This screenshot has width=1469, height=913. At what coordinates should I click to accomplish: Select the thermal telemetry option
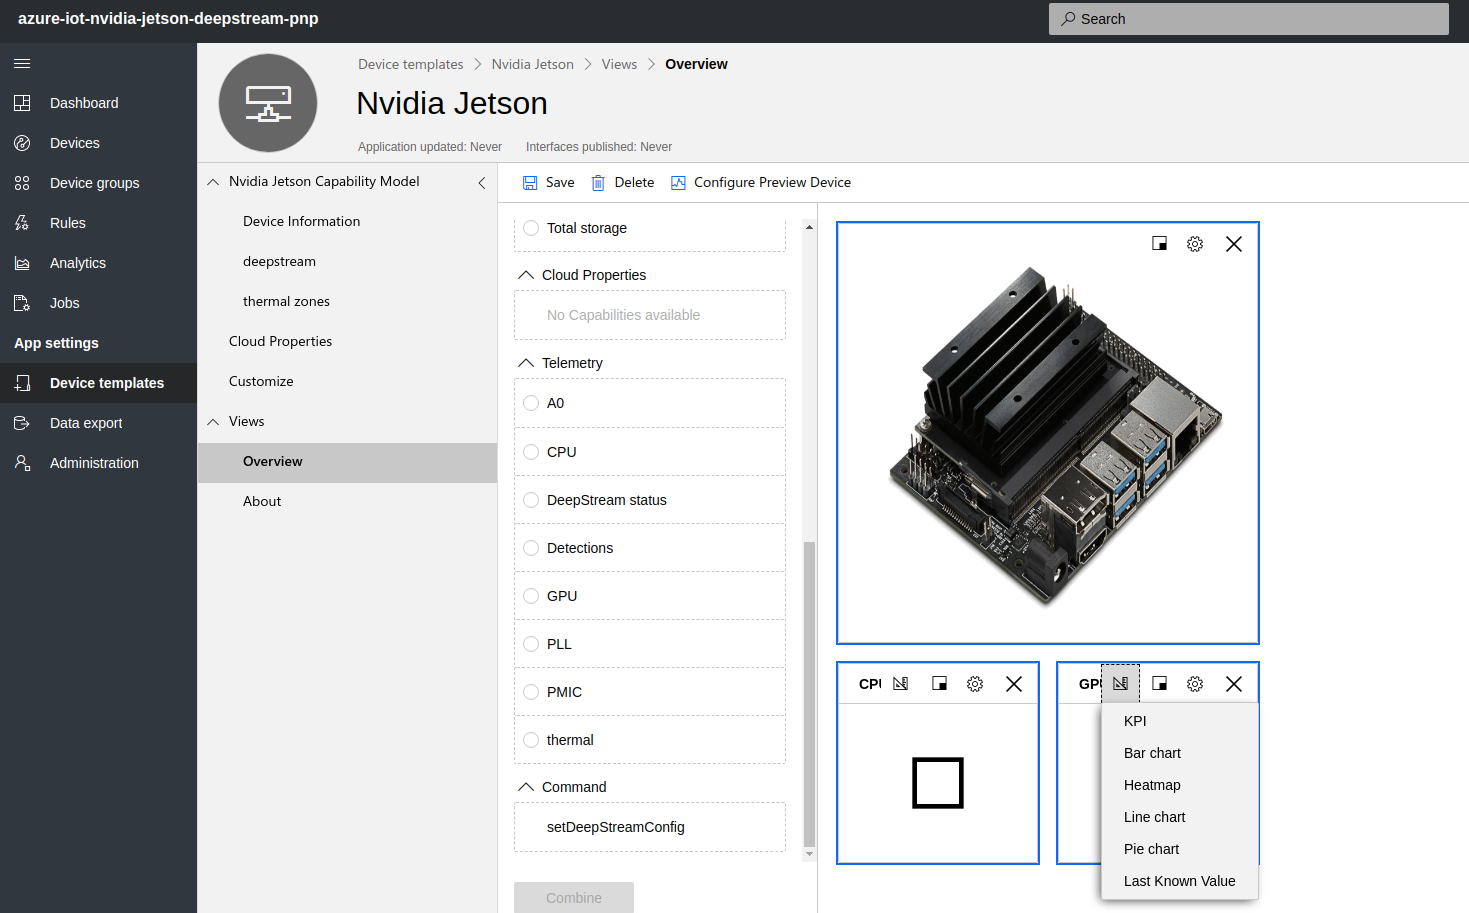[x=531, y=740]
